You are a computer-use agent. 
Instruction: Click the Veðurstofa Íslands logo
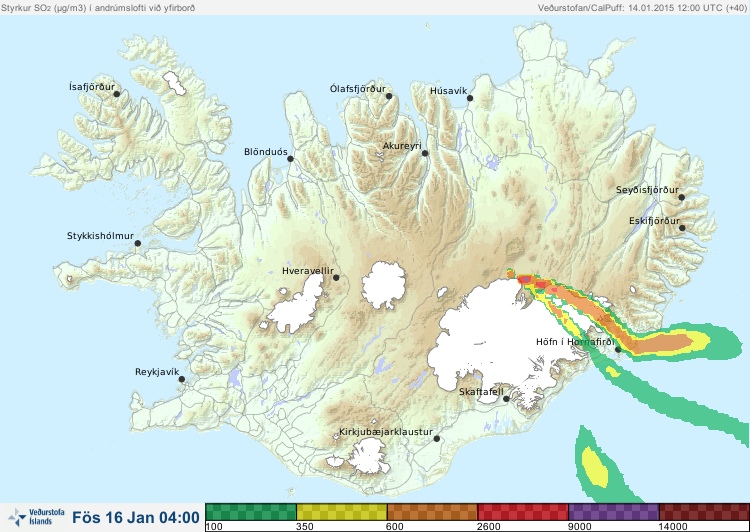[36, 517]
